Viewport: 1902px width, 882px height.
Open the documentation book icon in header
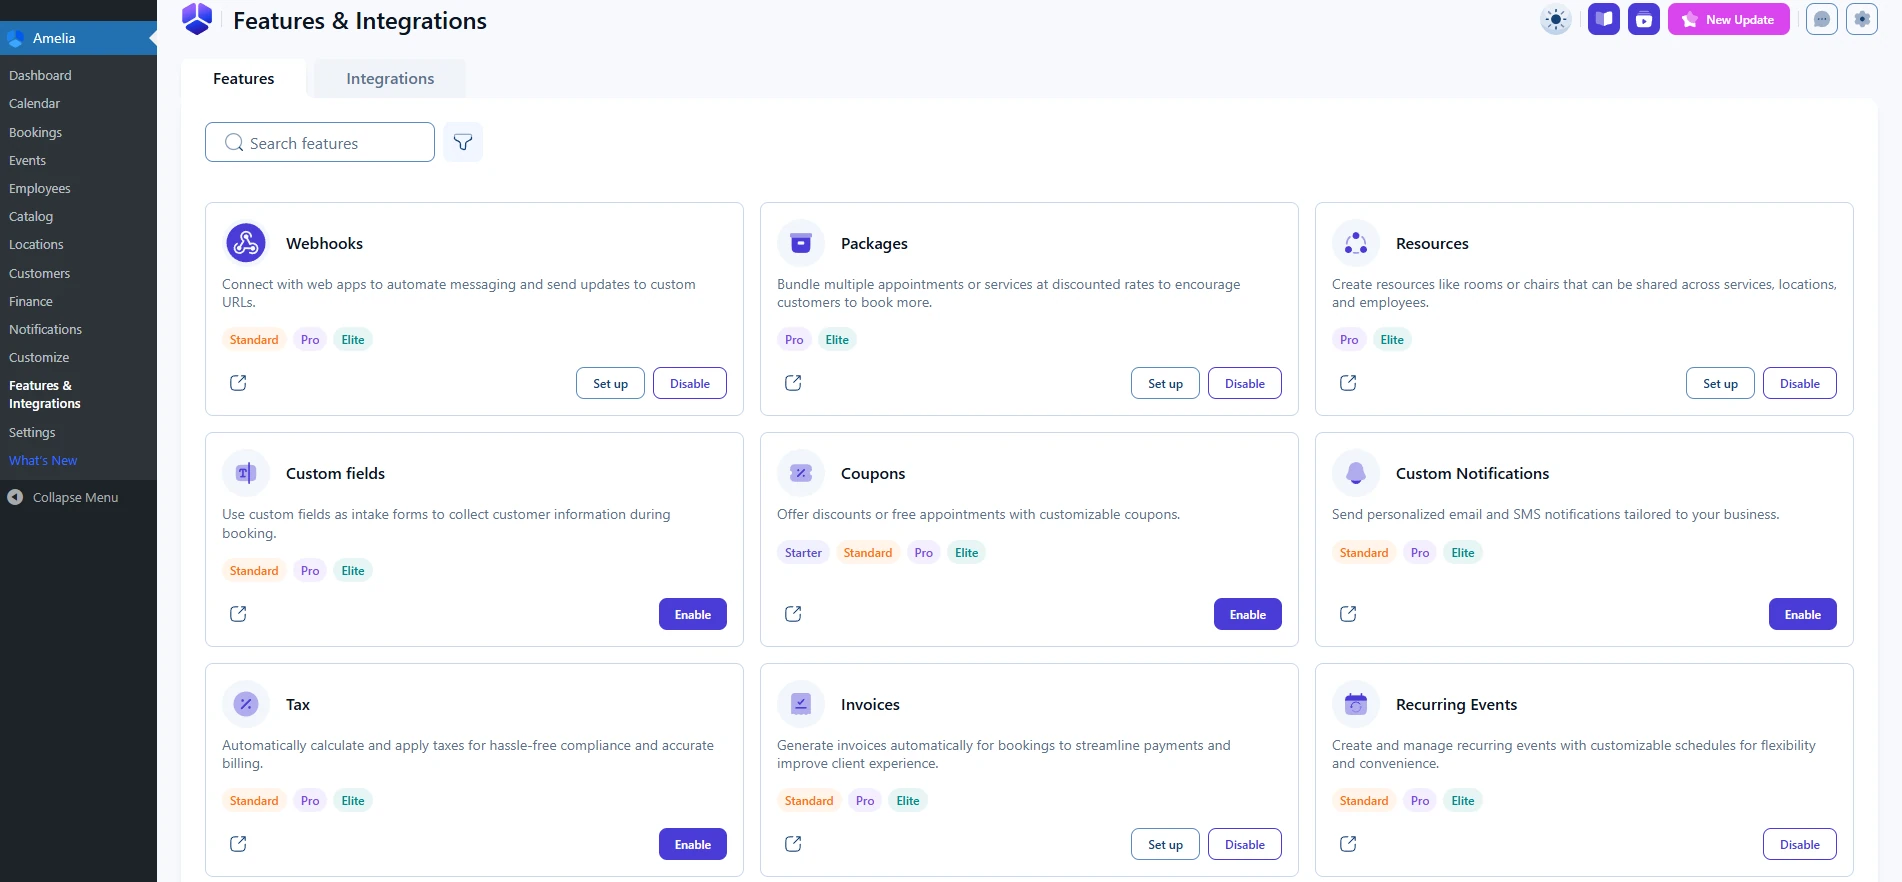1603,20
